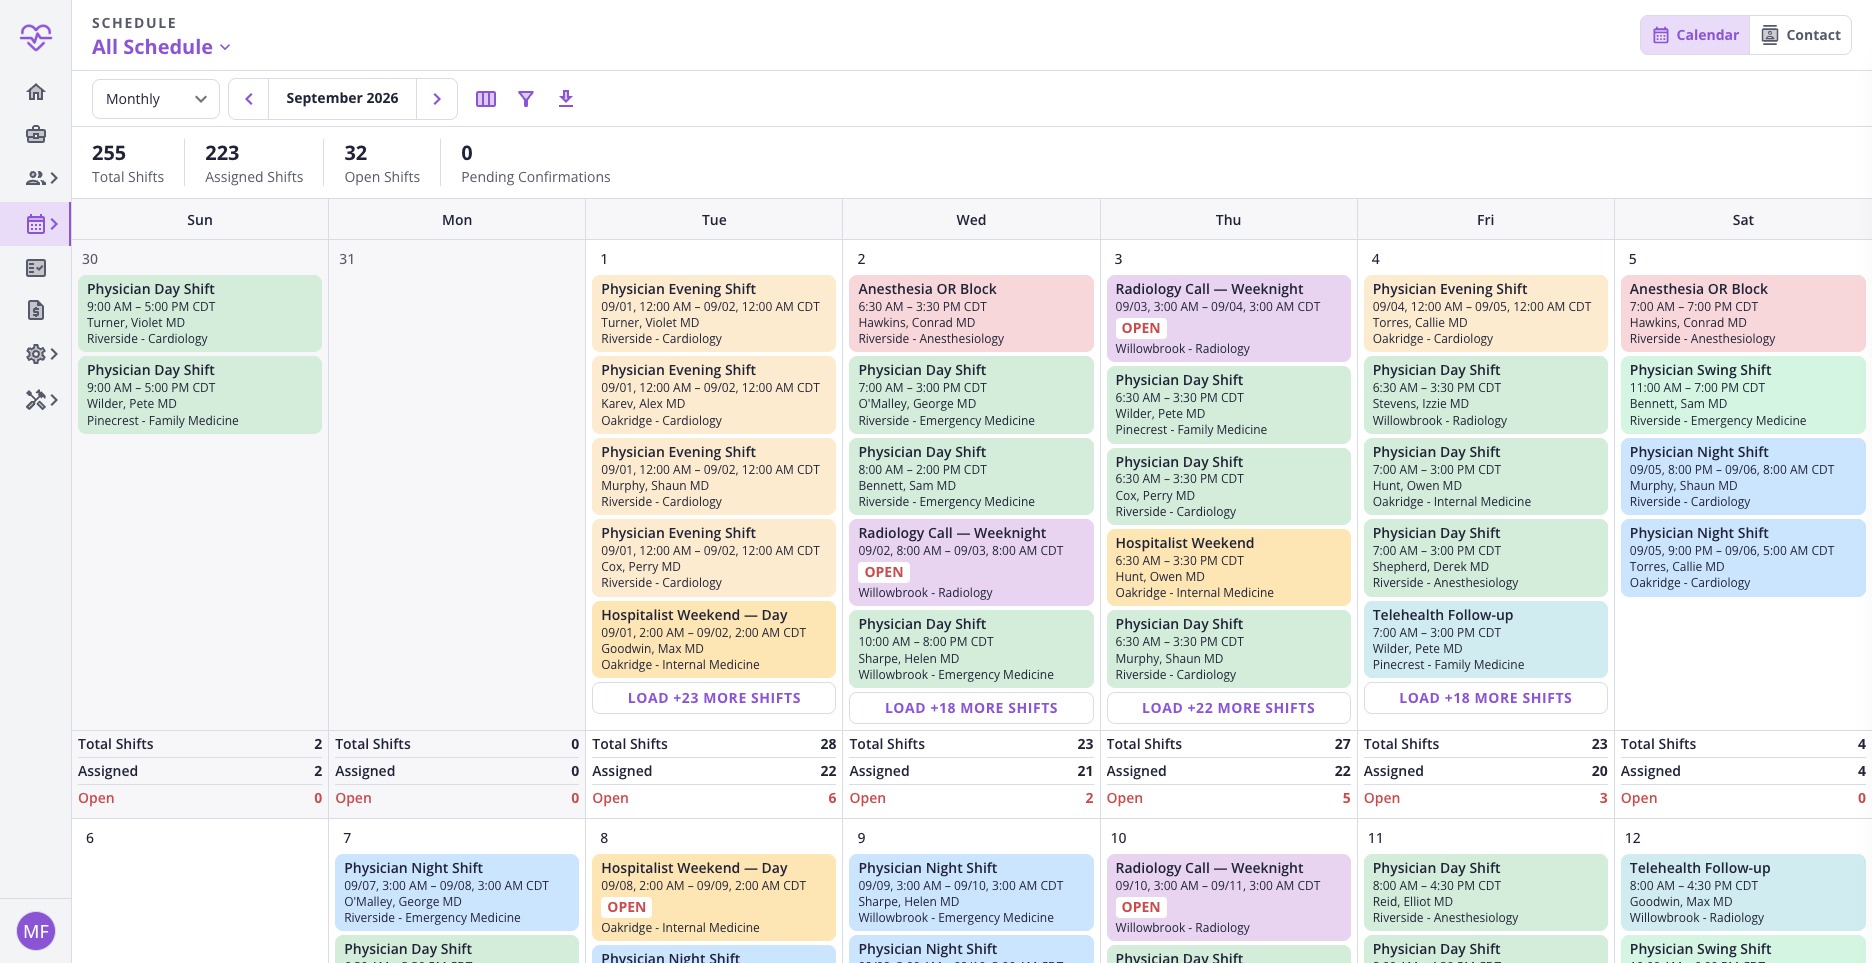Open Bennett Sam Day Shift 8:00 AM
The image size is (1872, 963).
click(x=971, y=476)
